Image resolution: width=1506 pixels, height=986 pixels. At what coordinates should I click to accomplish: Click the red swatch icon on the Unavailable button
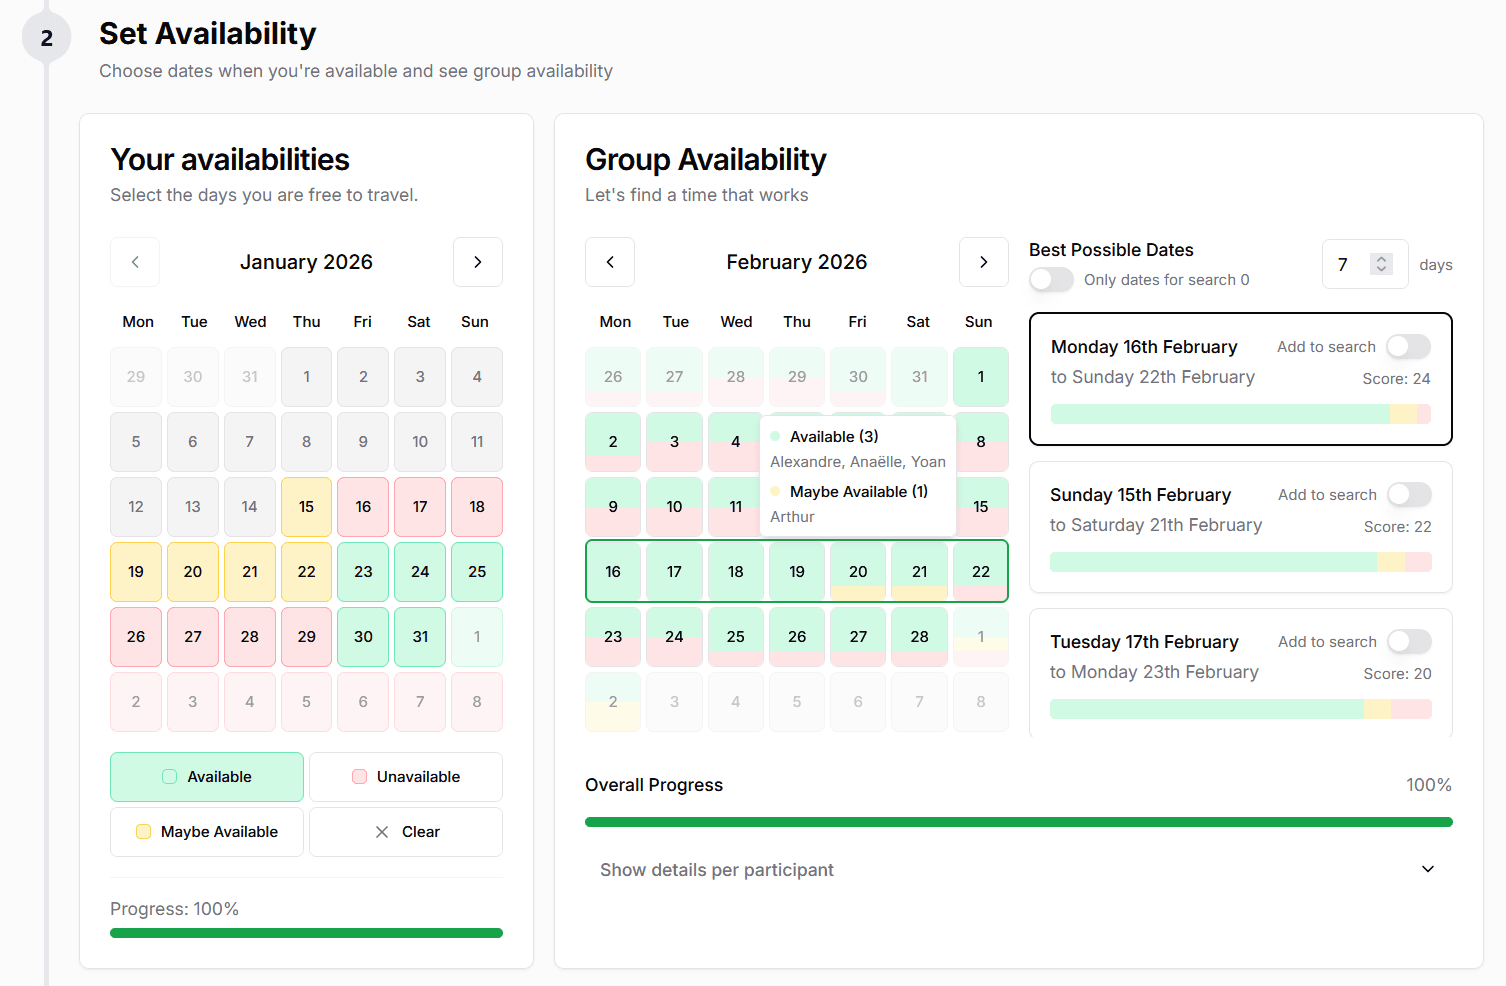click(x=360, y=776)
